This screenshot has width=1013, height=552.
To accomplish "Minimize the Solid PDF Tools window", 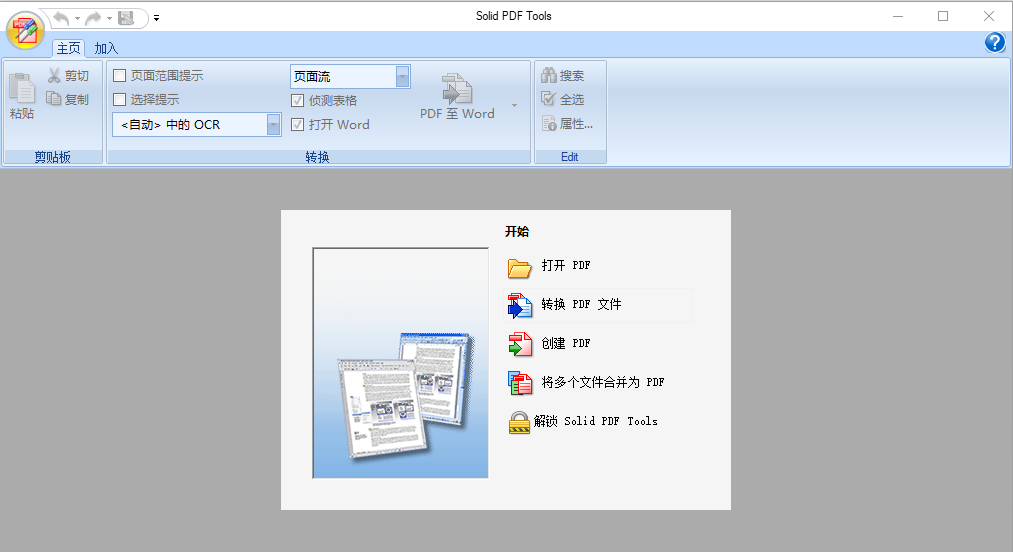I will pos(898,16).
